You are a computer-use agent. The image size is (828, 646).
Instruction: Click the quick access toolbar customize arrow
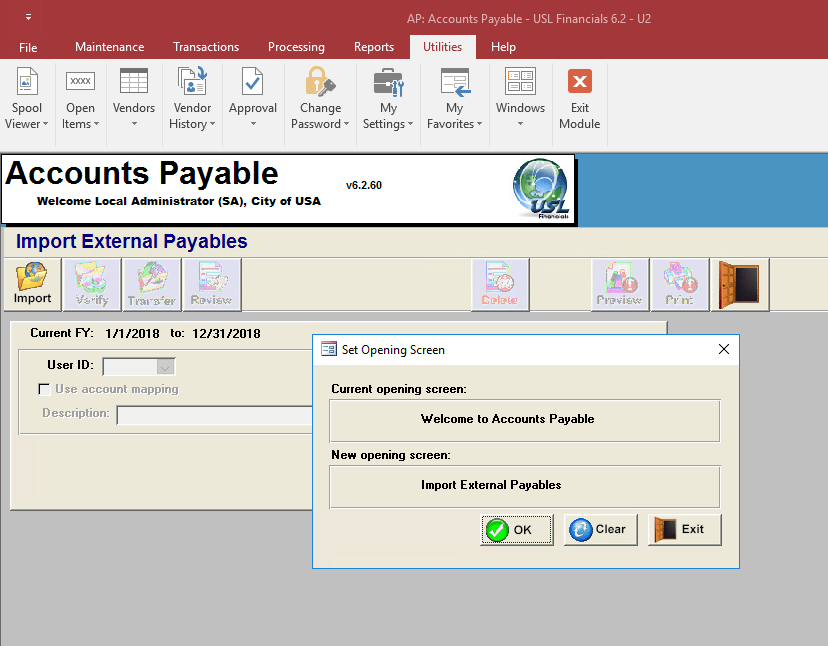point(29,17)
